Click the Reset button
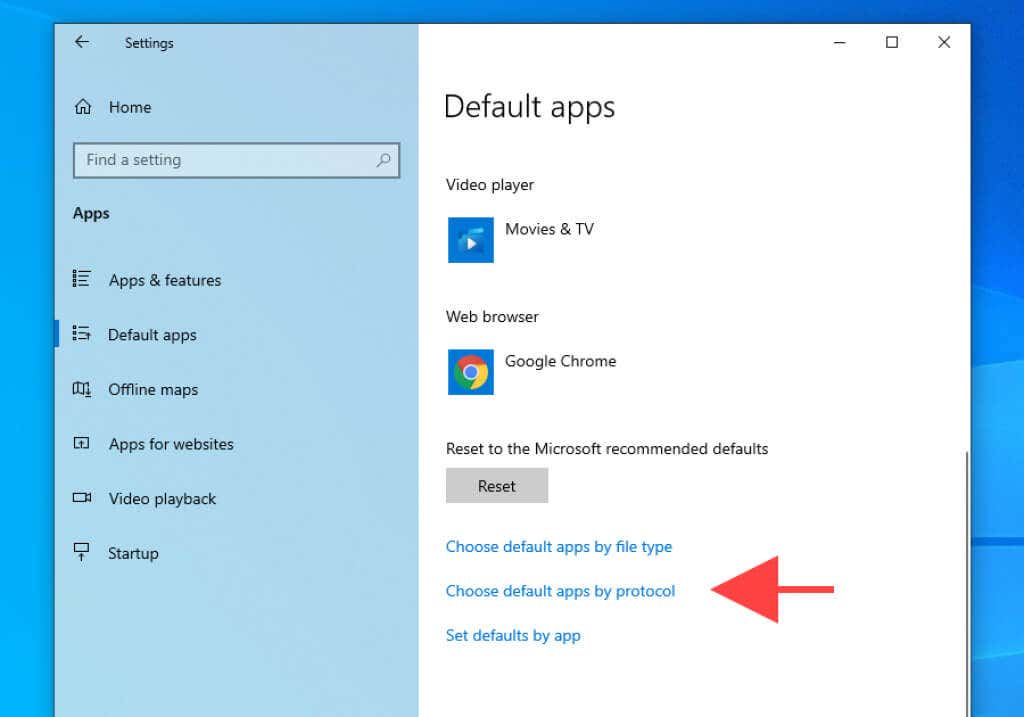The width and height of the screenshot is (1024, 717). 496,485
